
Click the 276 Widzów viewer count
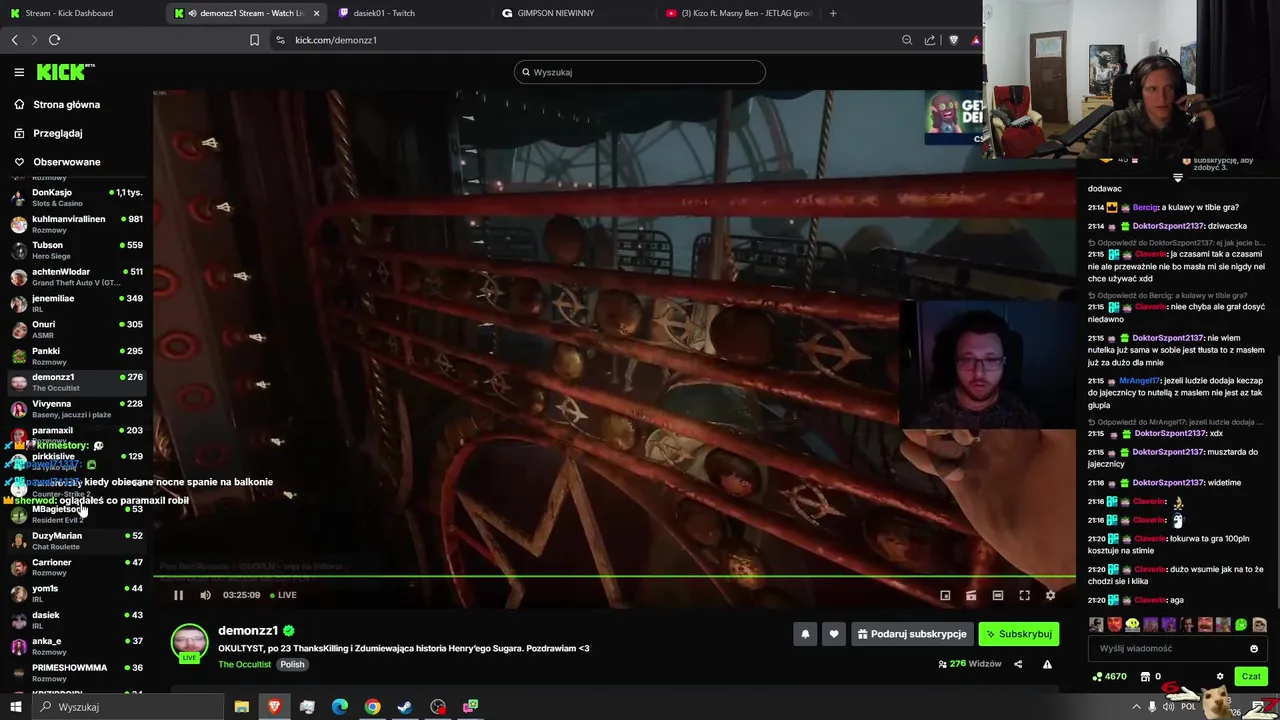pos(970,664)
